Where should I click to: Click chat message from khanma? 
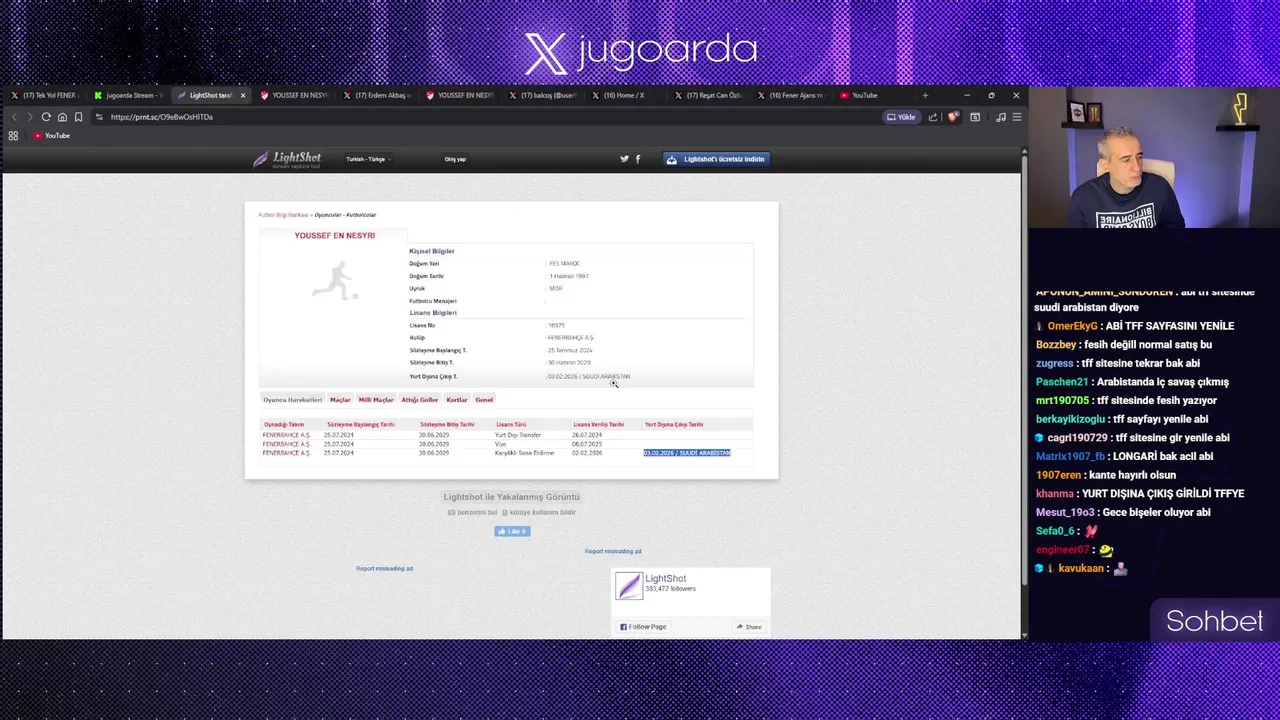tap(1140, 493)
